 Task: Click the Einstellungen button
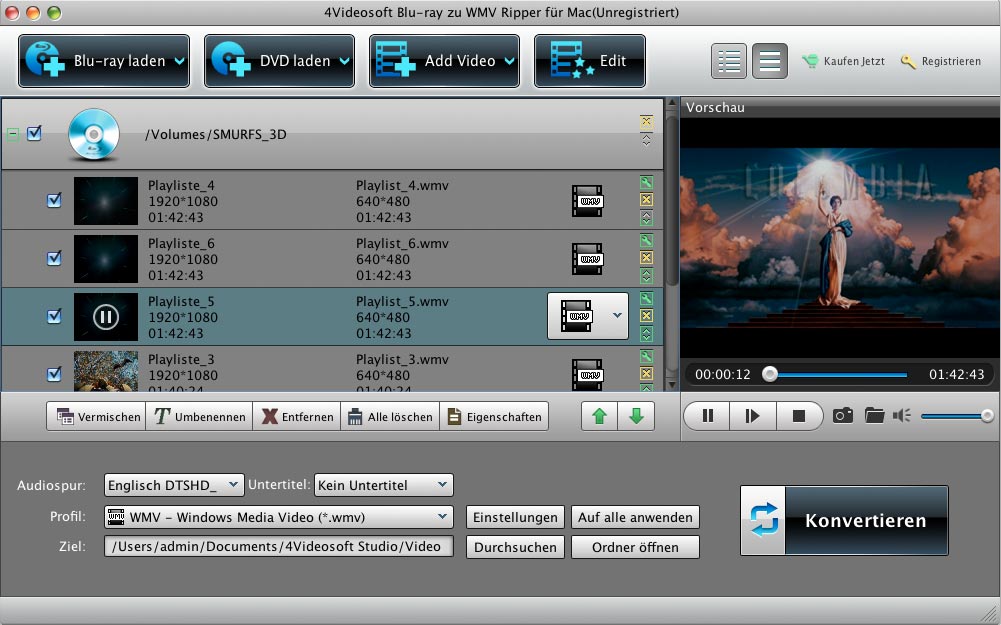tap(515, 517)
